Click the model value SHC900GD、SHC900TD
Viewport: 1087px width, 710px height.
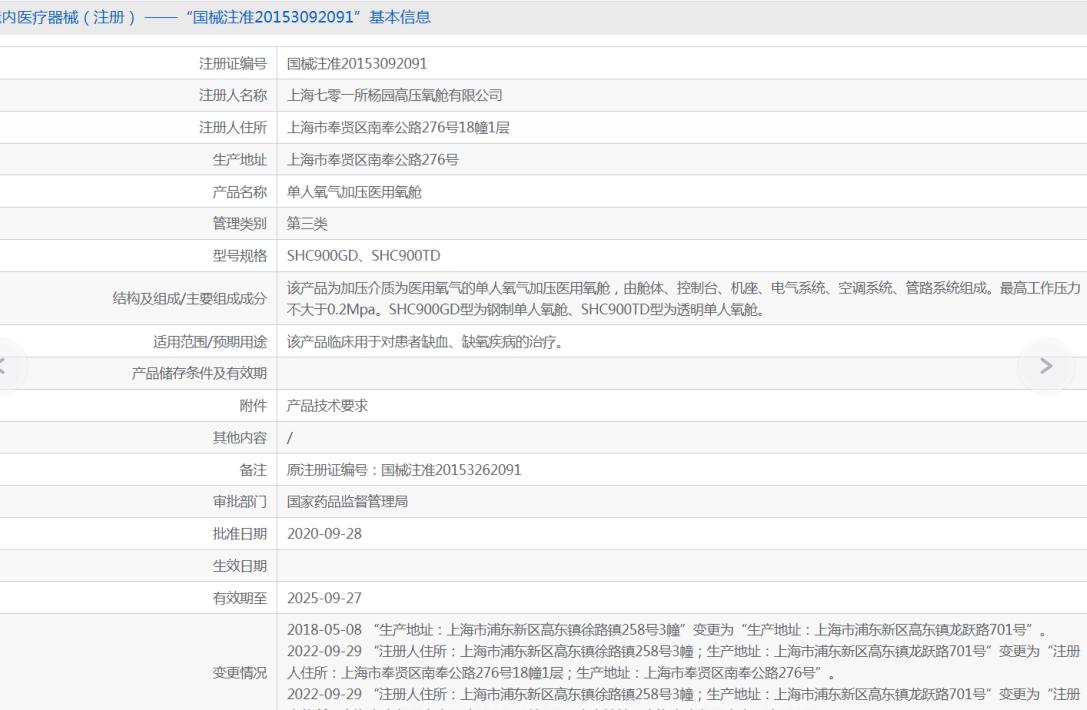pos(363,256)
